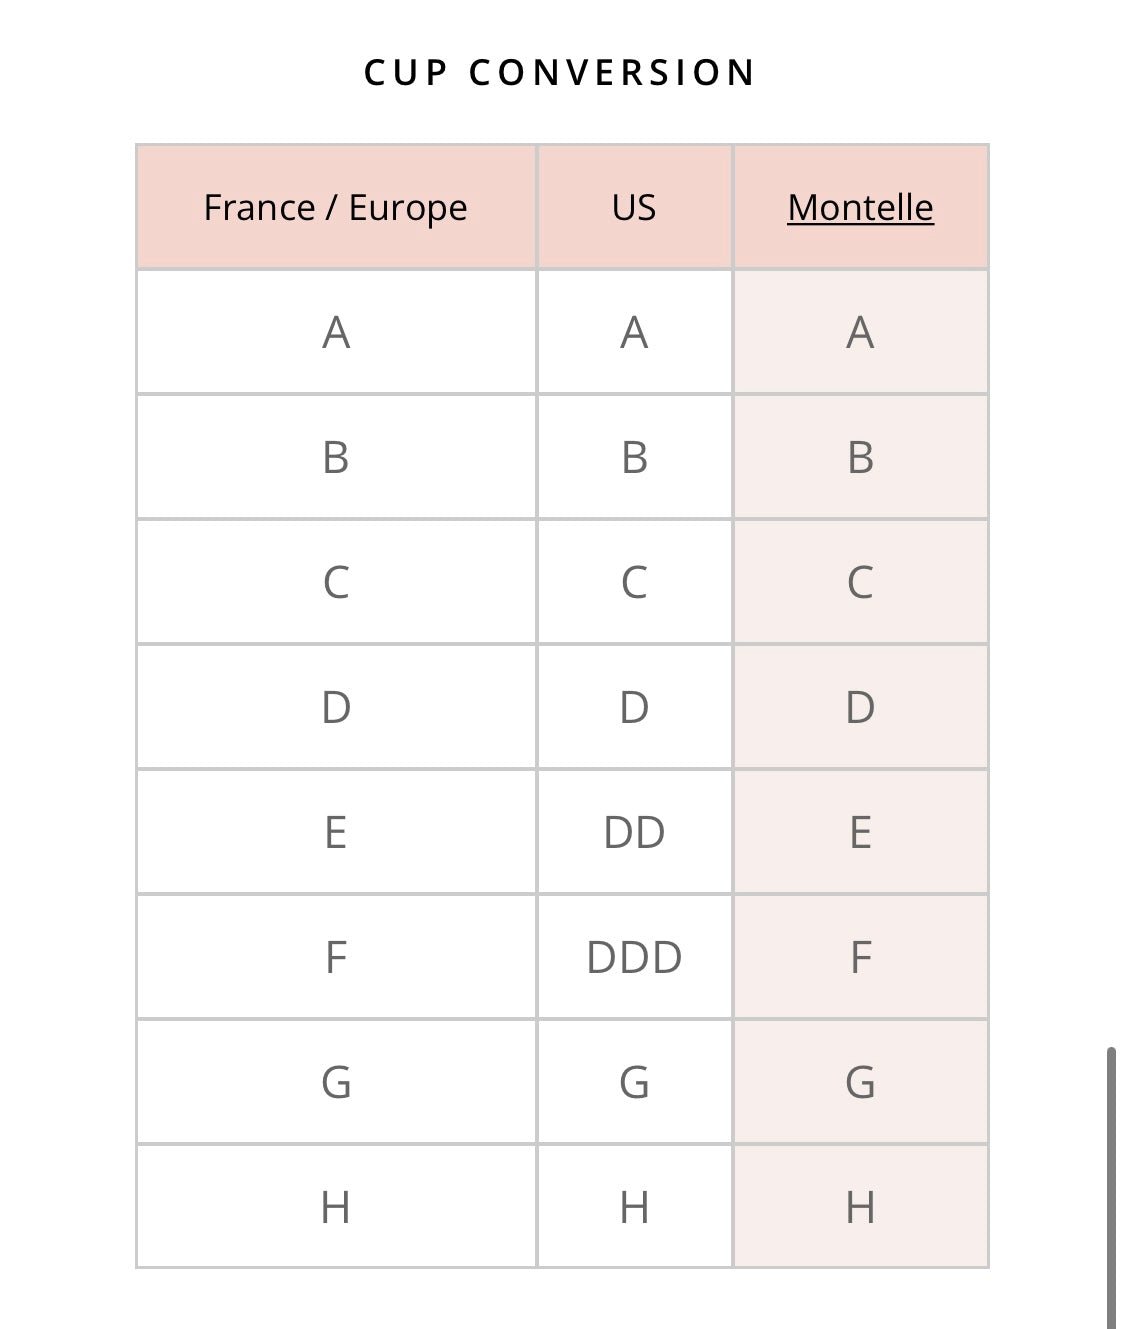Viewport: 1125px width, 1329px height.
Task: Select Montelle cup C cell
Action: click(x=860, y=582)
